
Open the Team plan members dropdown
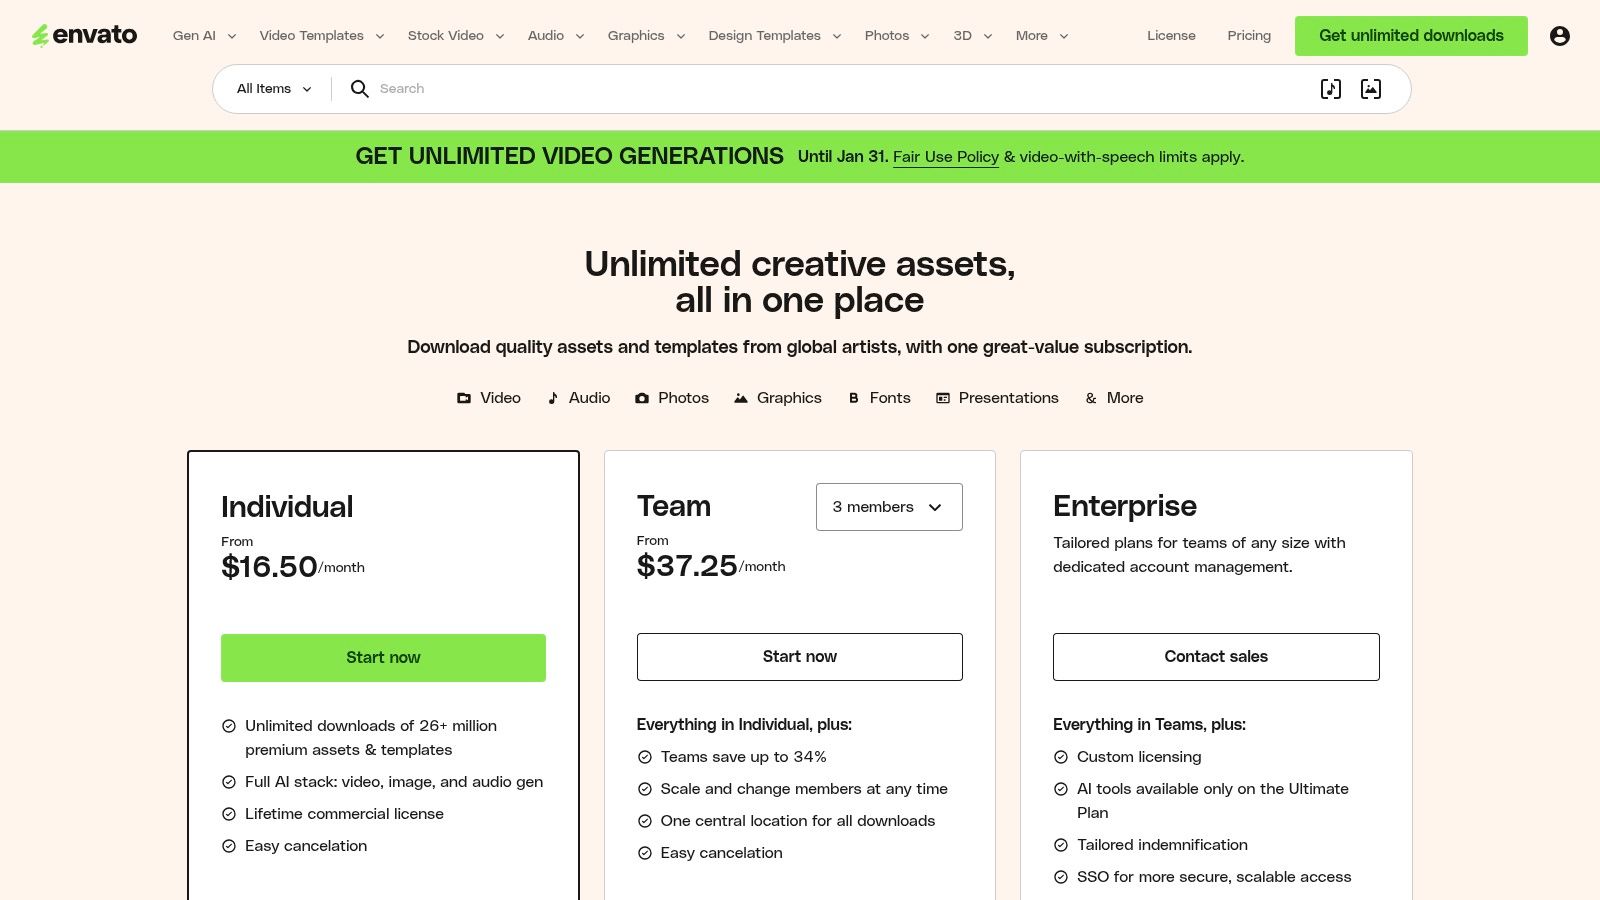(888, 507)
